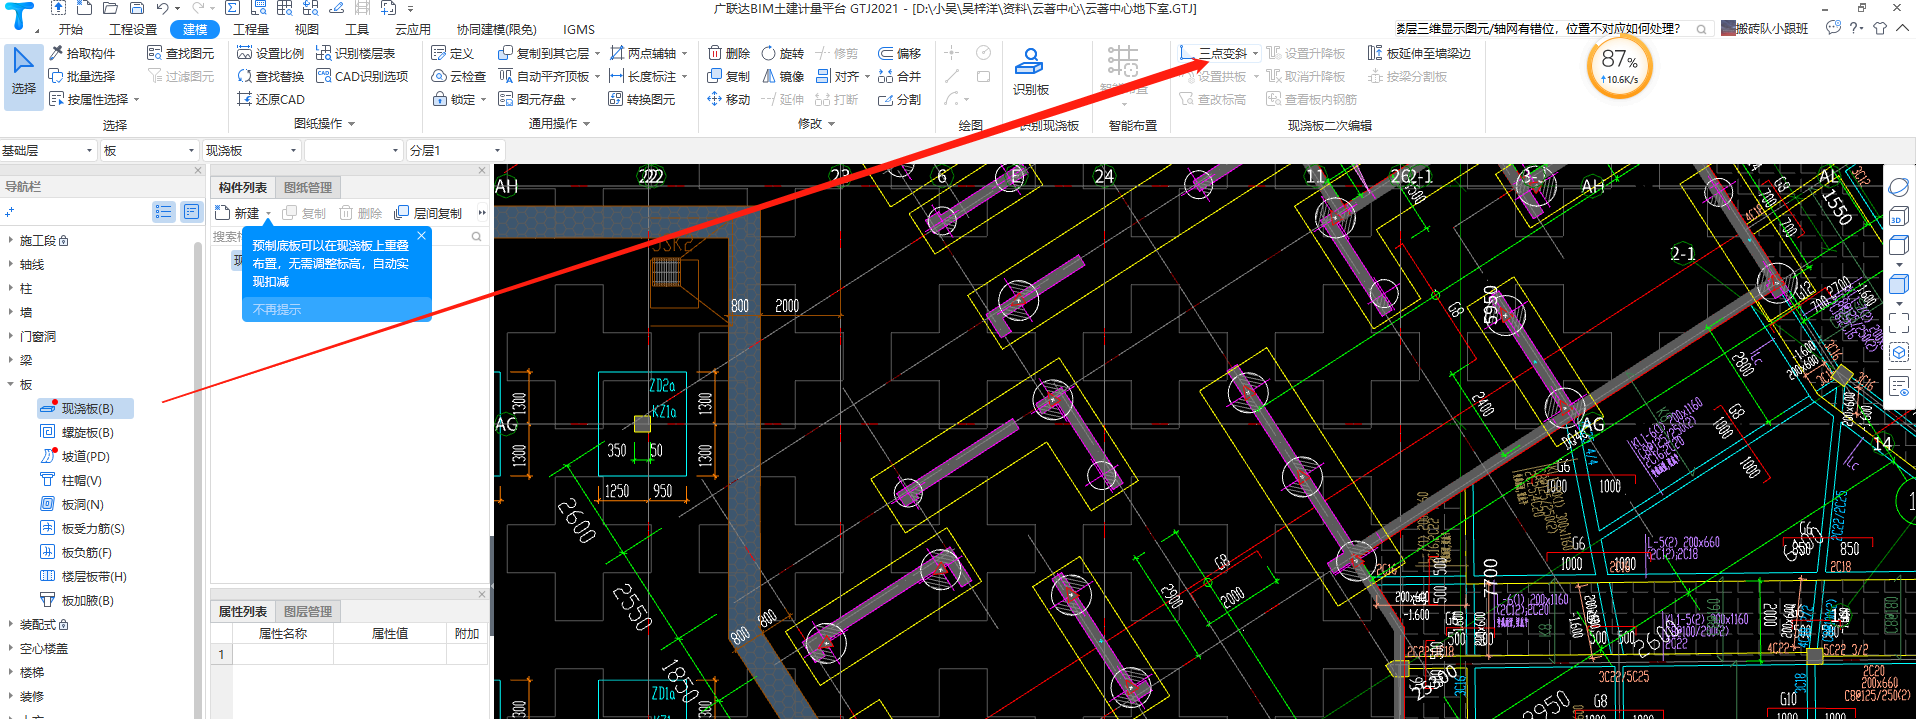Collapse the 板 tree node

(x=11, y=384)
